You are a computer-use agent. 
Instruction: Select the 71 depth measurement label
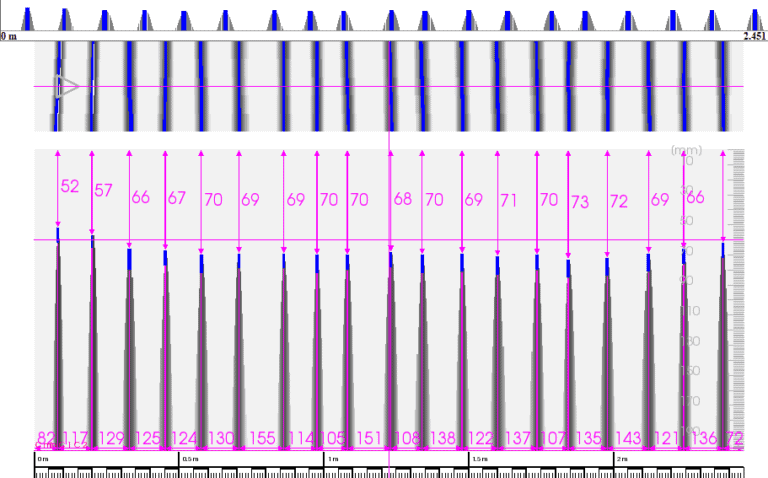(509, 200)
